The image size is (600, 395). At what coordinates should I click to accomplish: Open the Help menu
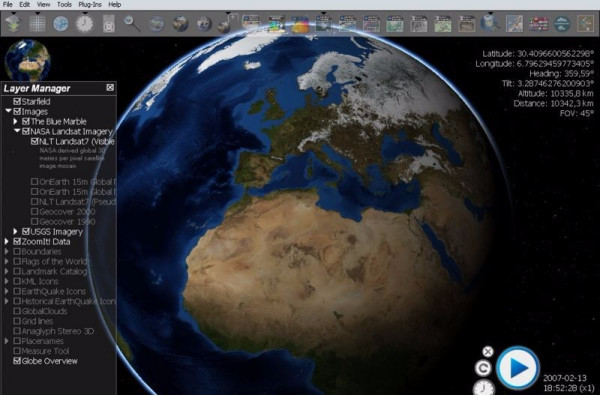tap(114, 5)
